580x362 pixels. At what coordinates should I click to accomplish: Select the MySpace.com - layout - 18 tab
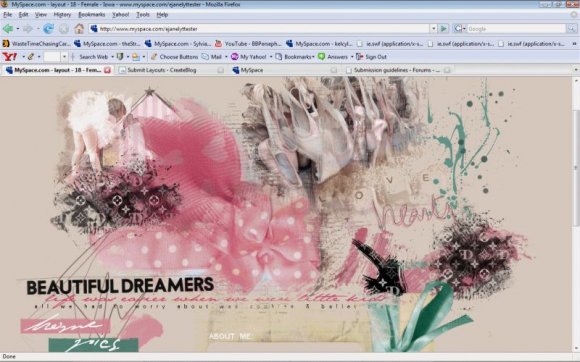tap(57, 70)
